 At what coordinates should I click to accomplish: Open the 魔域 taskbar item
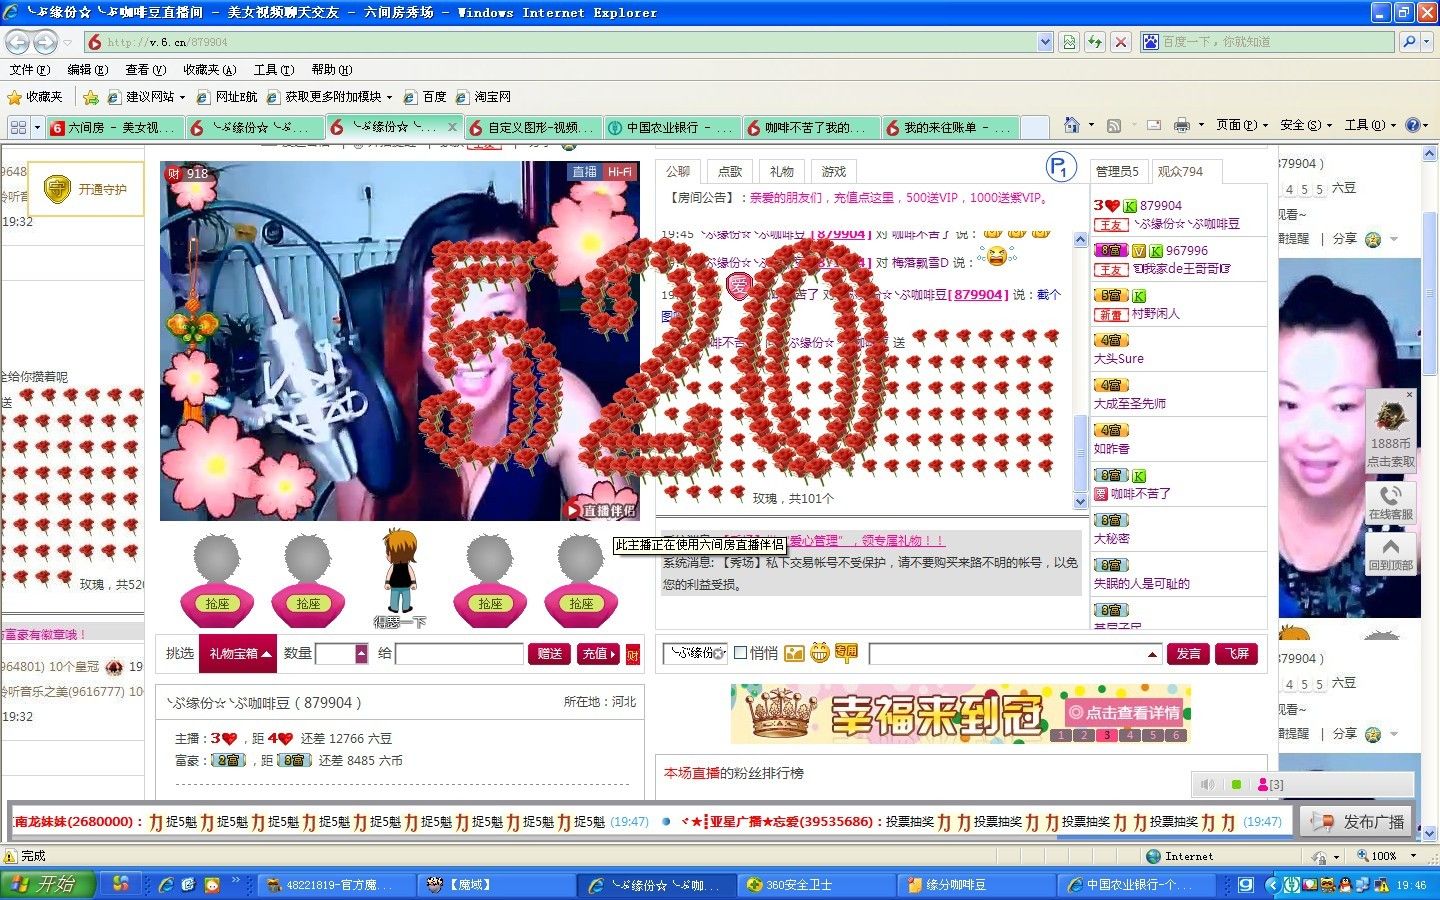494,885
